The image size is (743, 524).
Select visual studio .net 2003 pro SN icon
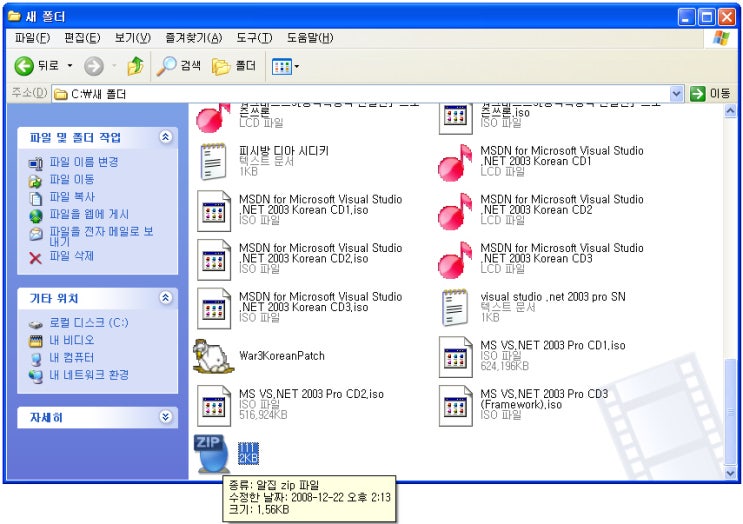pyautogui.click(x=454, y=307)
